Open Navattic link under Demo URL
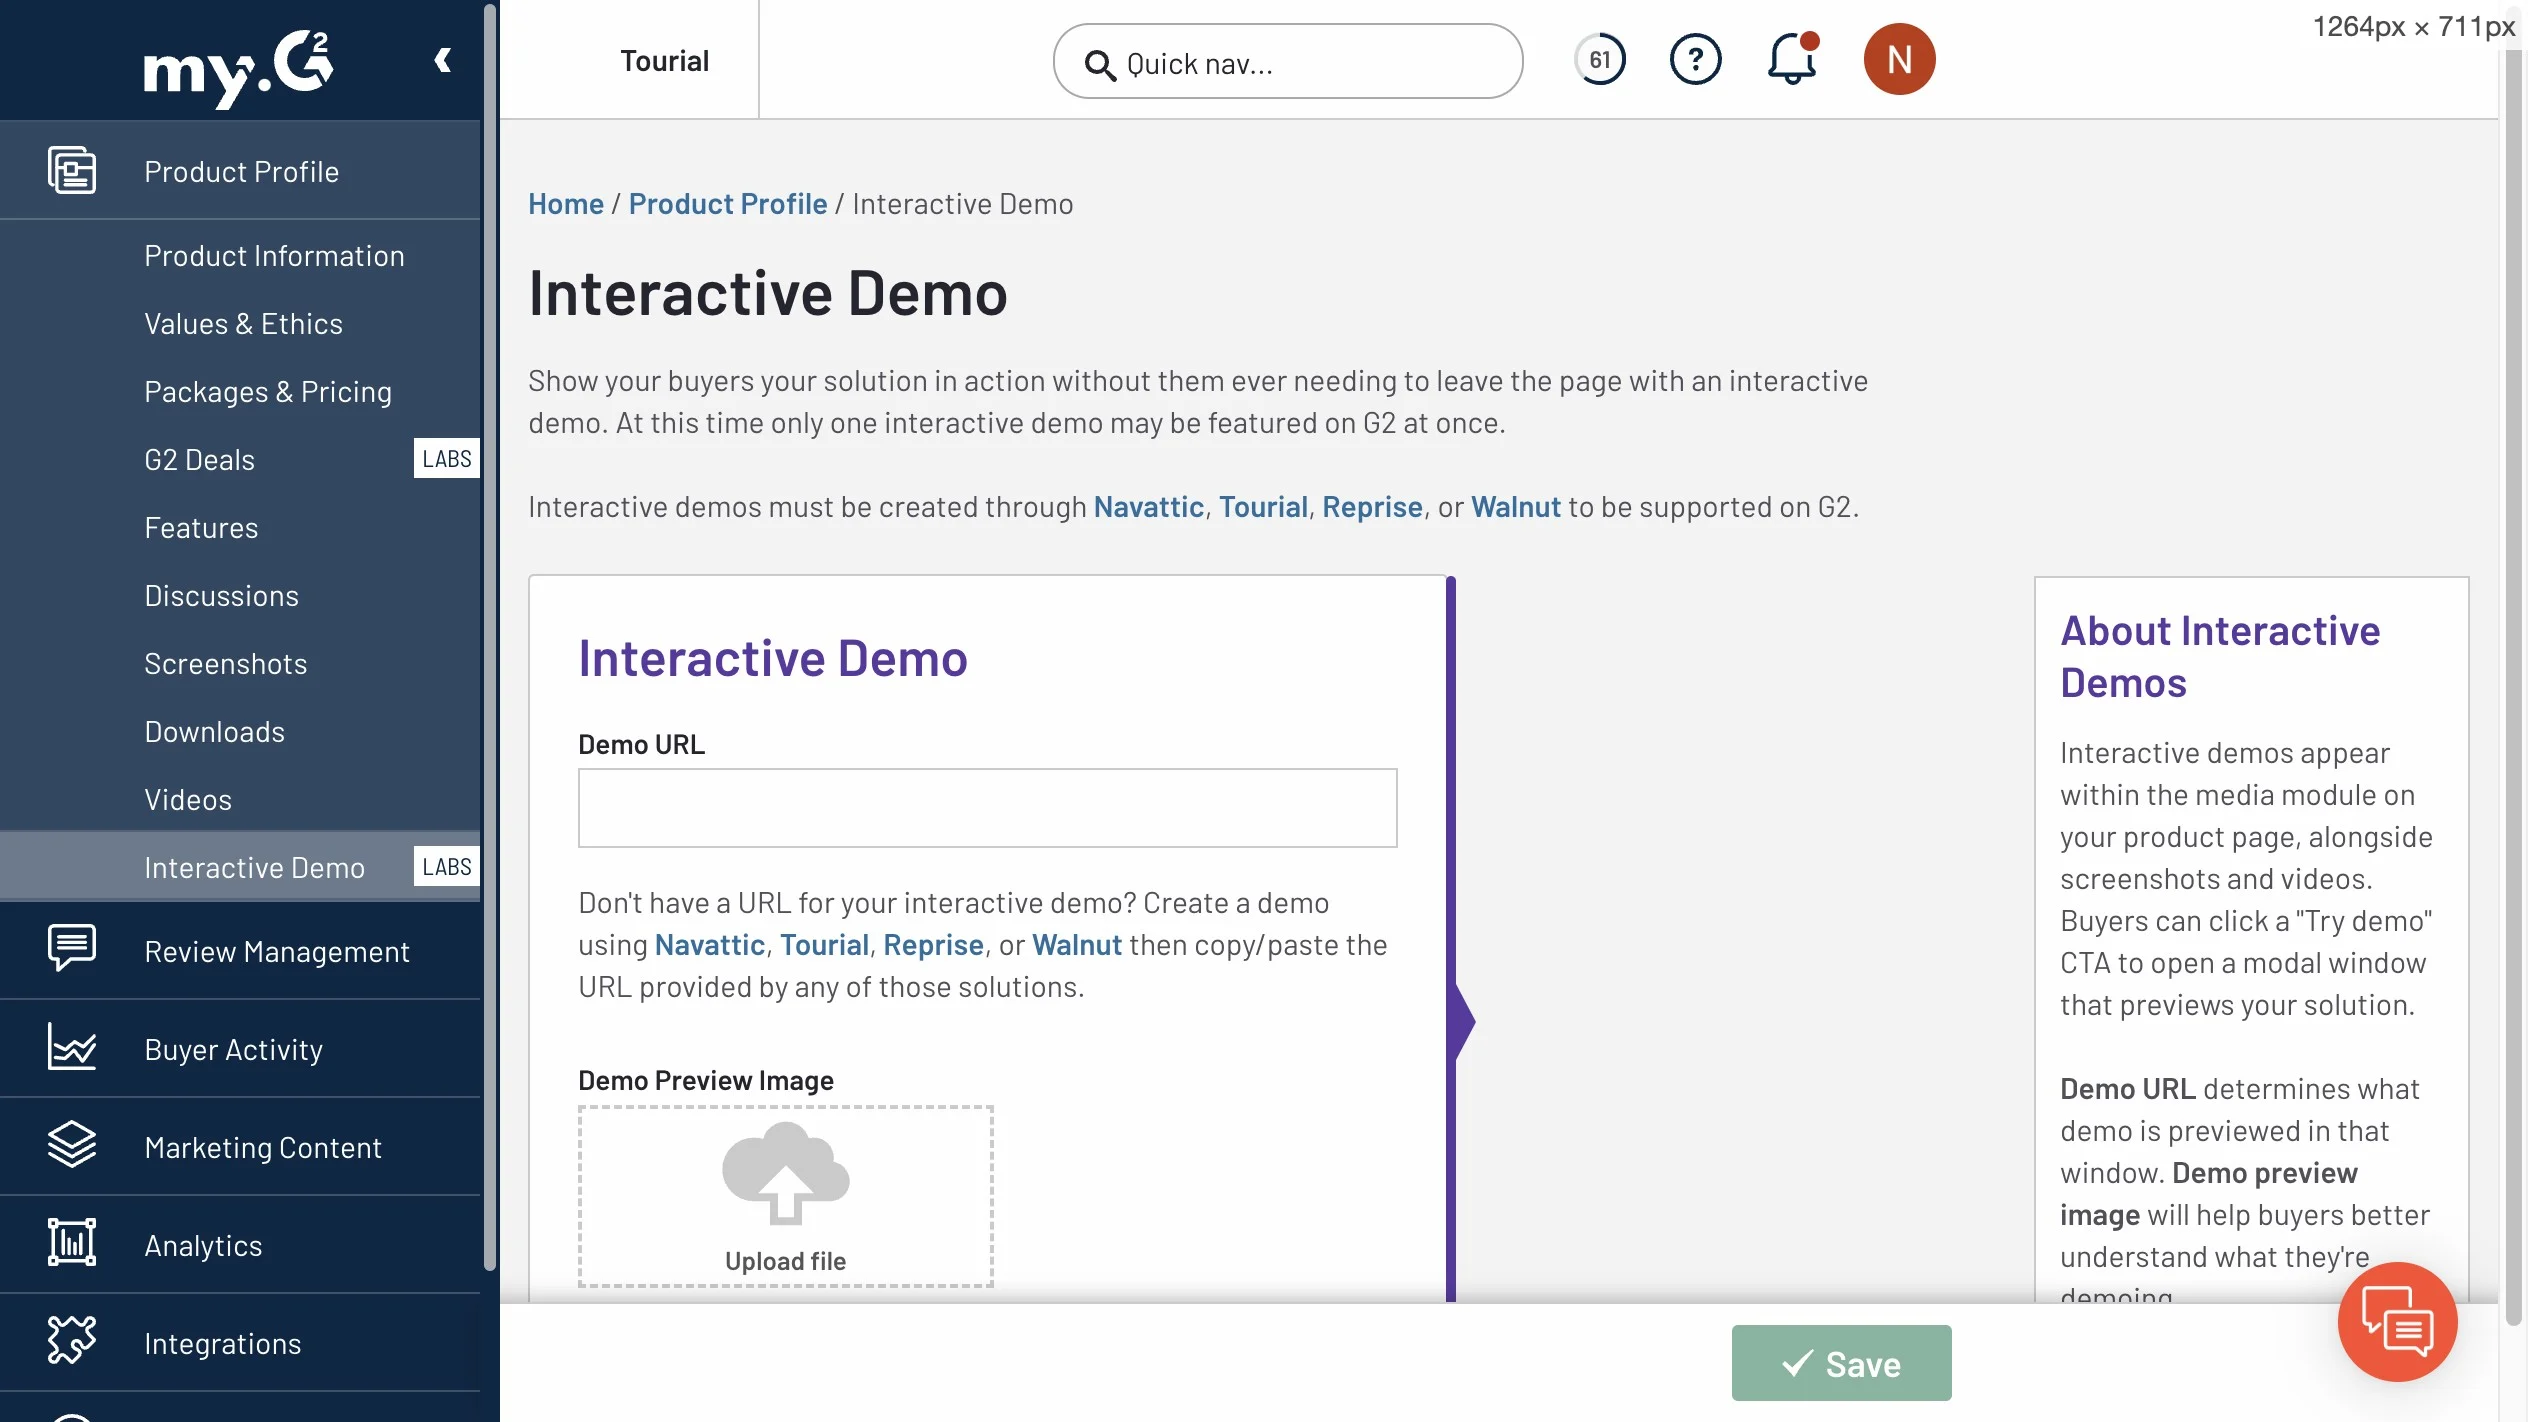 (710, 945)
